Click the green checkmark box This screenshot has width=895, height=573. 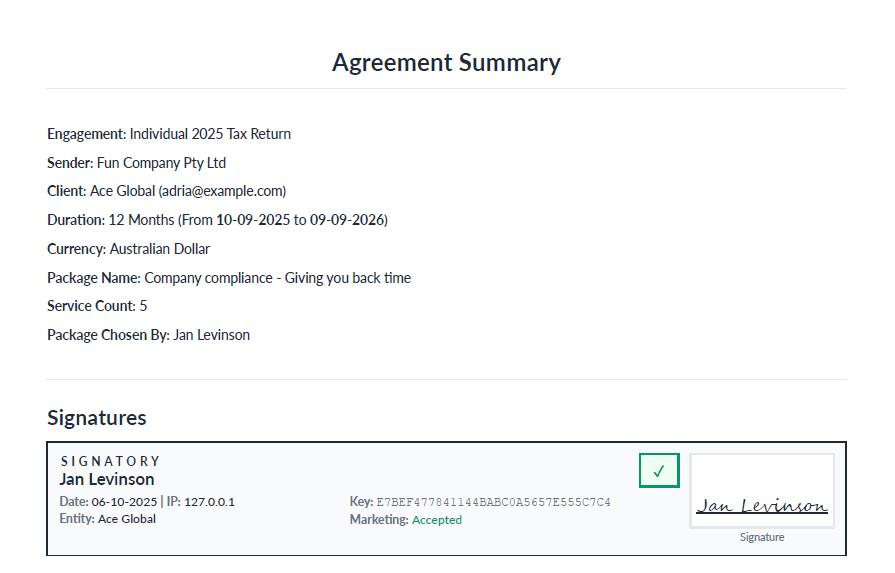point(659,471)
